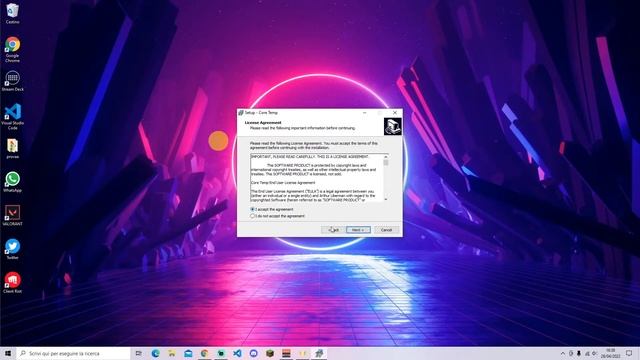Viewport: 640px width, 360px height.
Task: Show hidden system tray icons
Action: point(563,353)
